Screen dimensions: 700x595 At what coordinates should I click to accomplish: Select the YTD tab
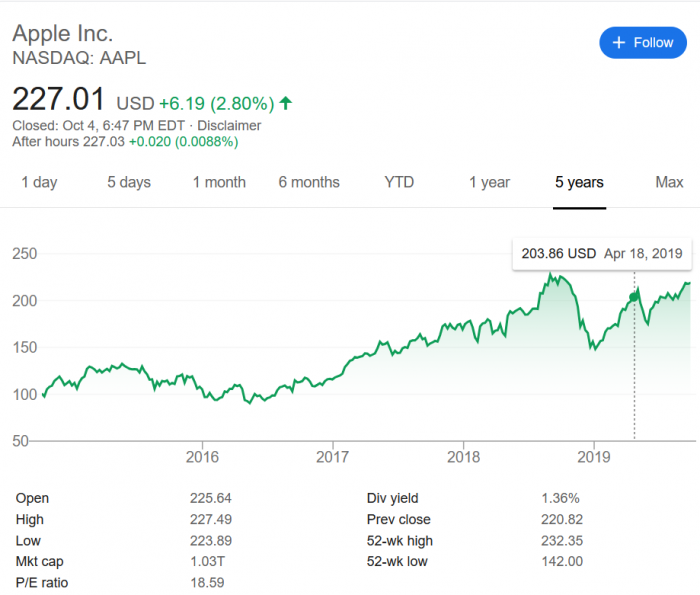click(399, 182)
